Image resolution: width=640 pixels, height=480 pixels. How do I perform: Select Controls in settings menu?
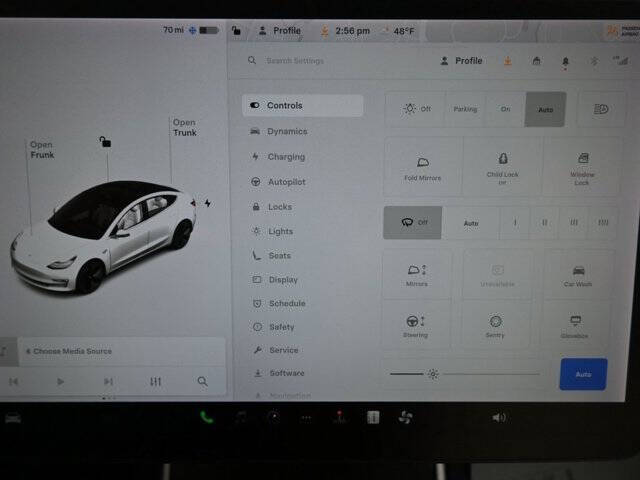pos(302,106)
